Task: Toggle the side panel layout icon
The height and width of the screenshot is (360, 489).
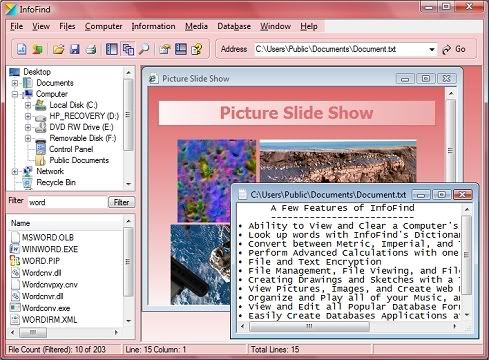Action: click(112, 49)
